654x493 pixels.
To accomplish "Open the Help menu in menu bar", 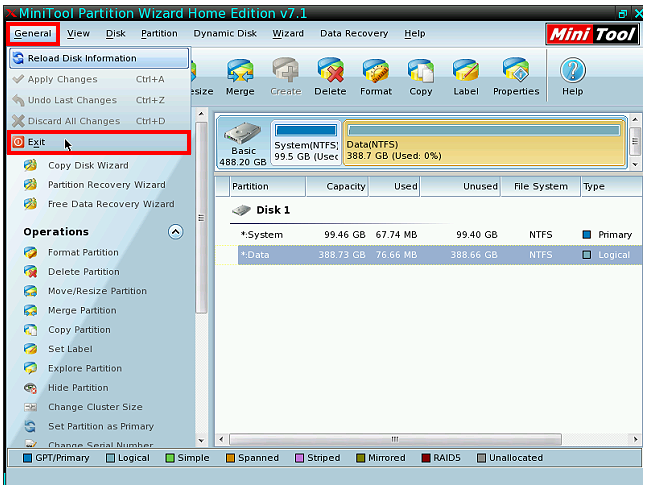I will pyautogui.click(x=415, y=33).
